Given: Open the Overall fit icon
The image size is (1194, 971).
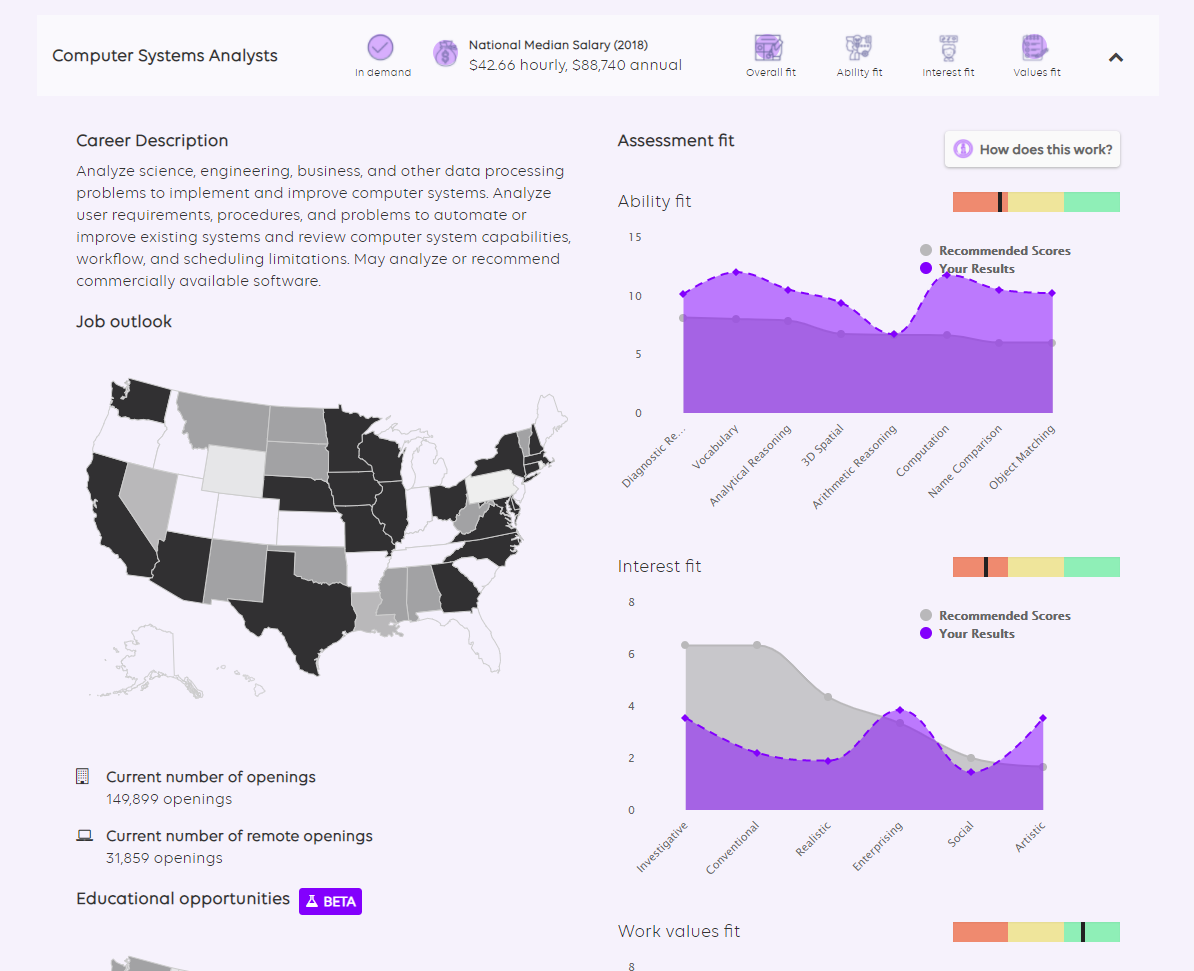Looking at the screenshot, I should [x=770, y=47].
